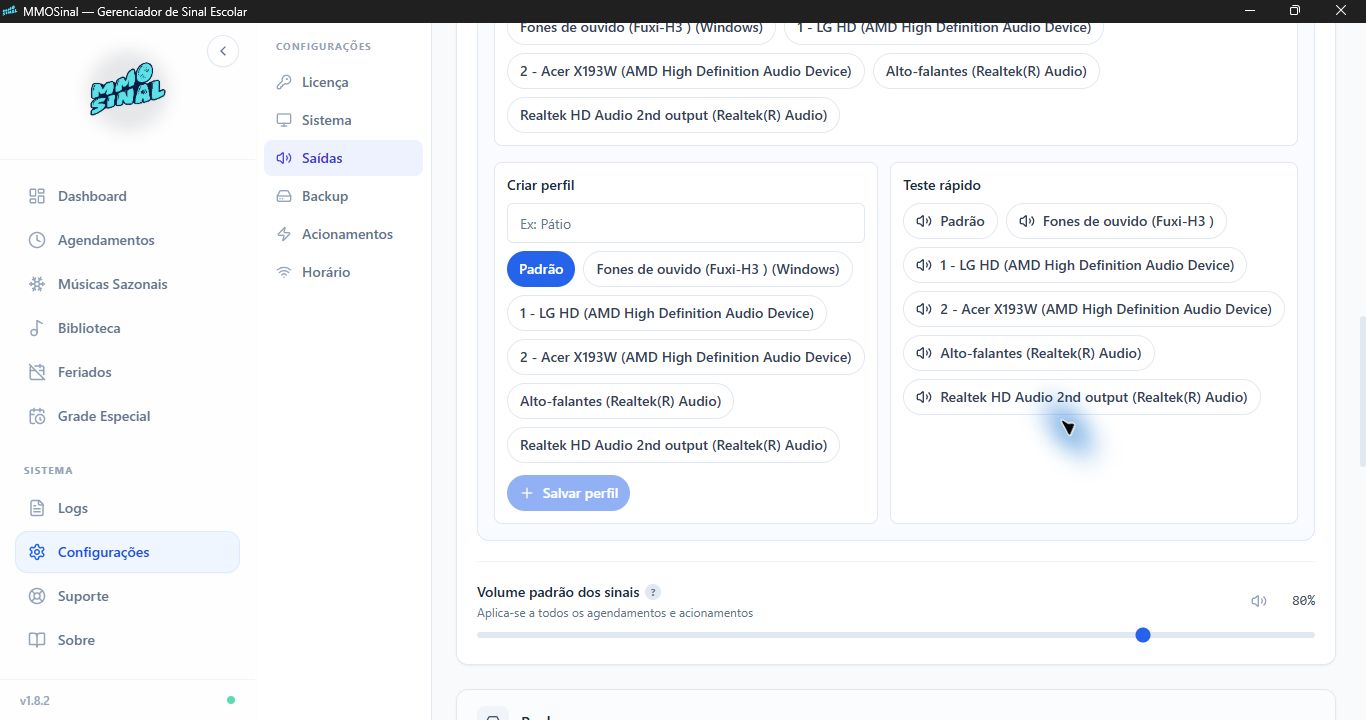Test Realtek HD Audio 2nd output in Teste rápido

click(x=1082, y=397)
